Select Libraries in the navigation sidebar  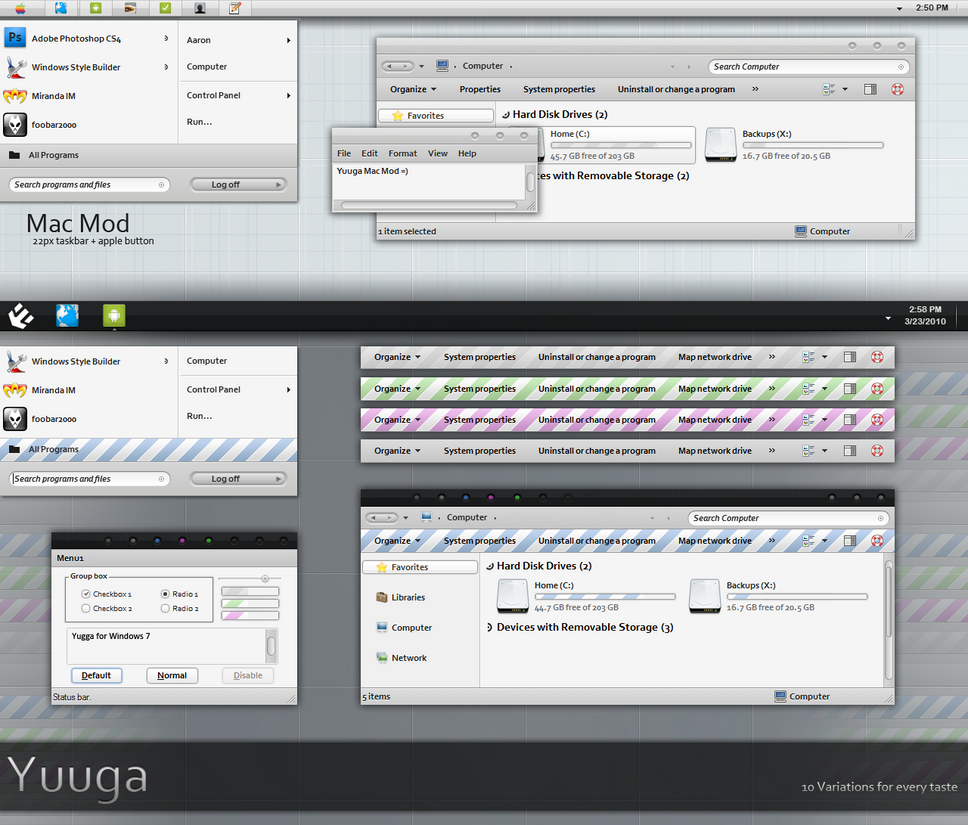(x=408, y=597)
